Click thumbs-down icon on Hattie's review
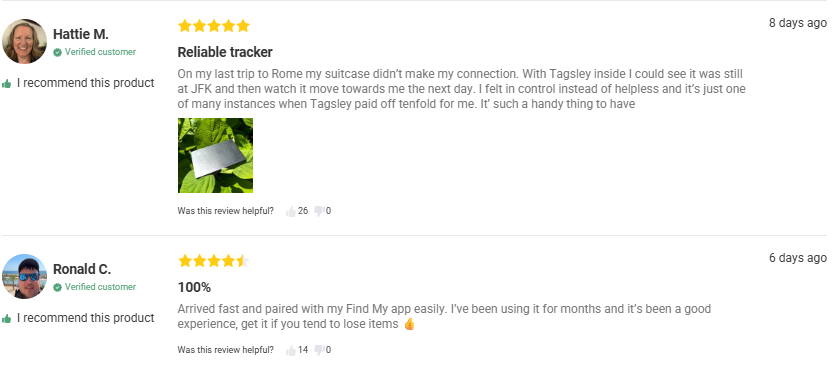The height and width of the screenshot is (374, 833). click(x=319, y=211)
